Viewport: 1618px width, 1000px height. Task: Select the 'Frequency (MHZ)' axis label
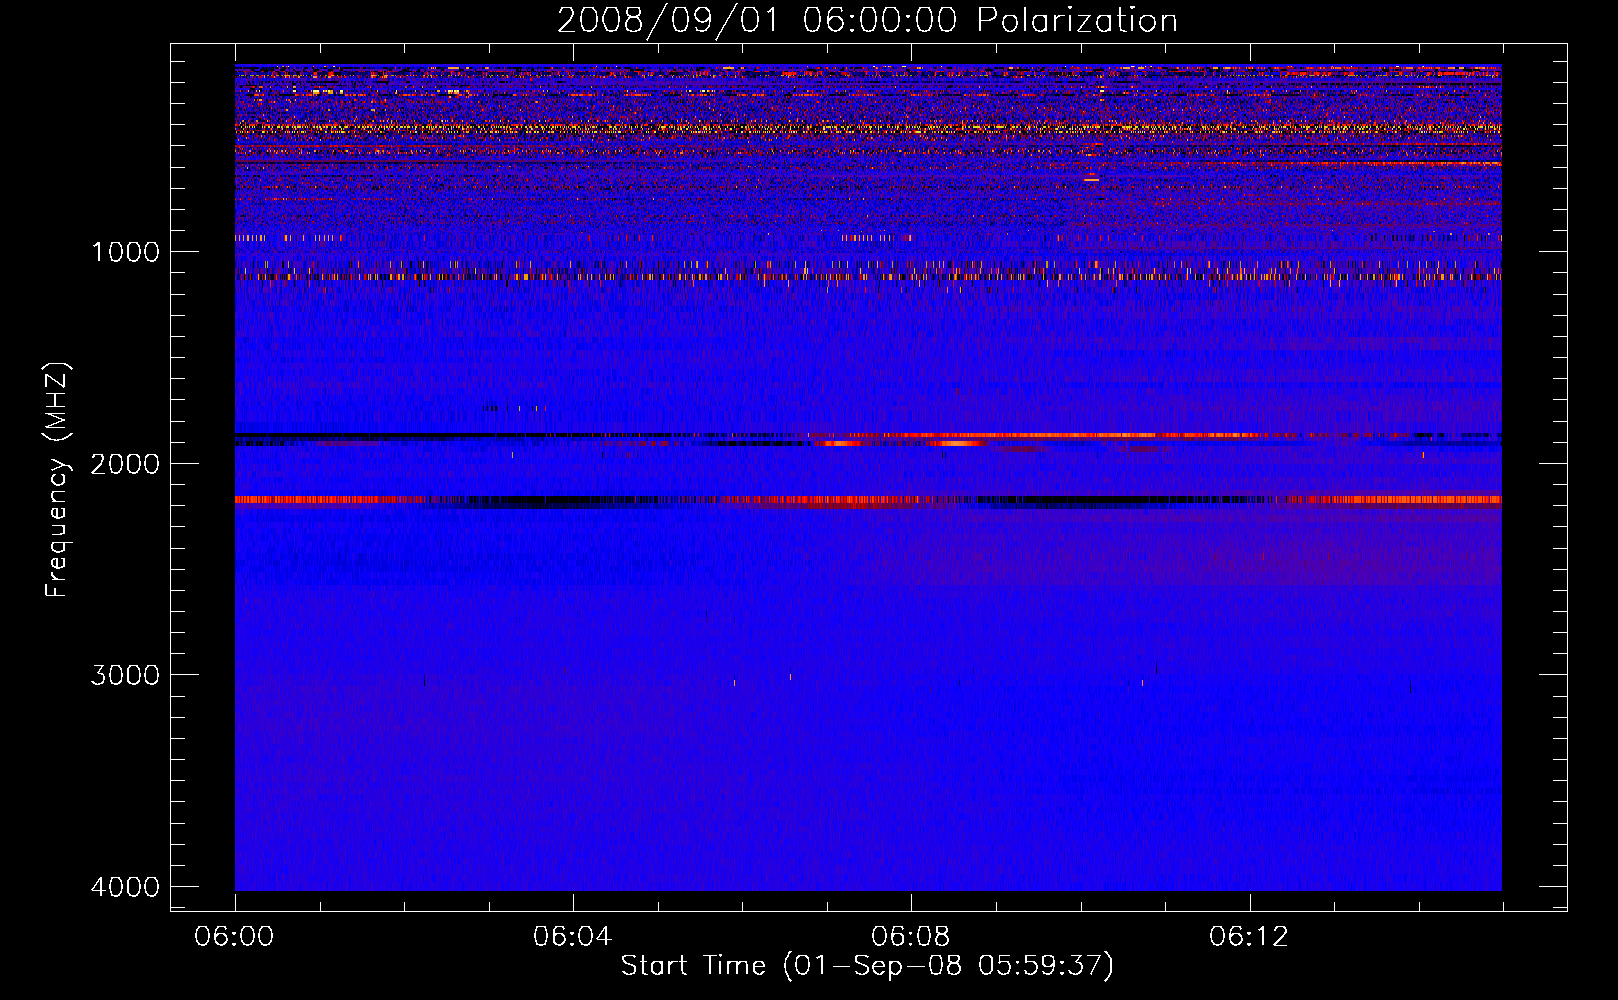58,480
